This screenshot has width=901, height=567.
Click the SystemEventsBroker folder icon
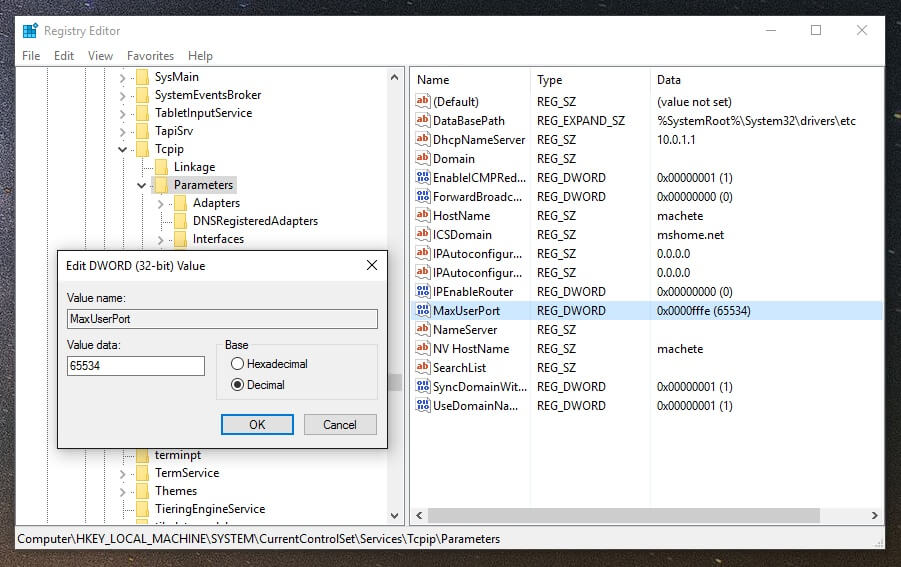(143, 95)
